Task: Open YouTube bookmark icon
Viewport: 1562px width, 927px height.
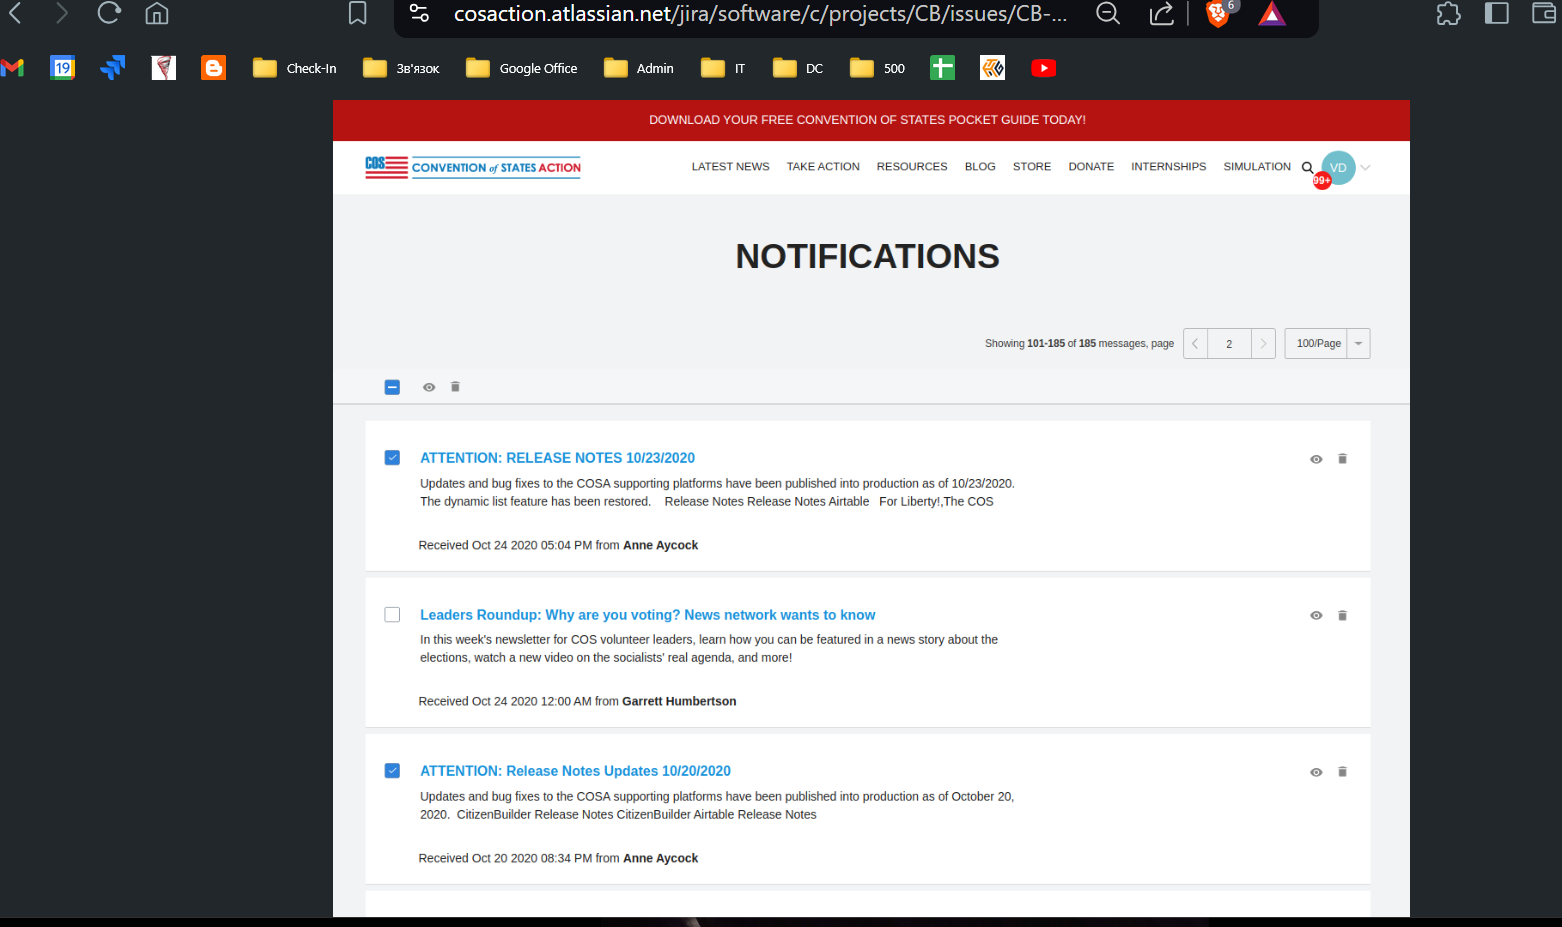Action: point(1043,68)
